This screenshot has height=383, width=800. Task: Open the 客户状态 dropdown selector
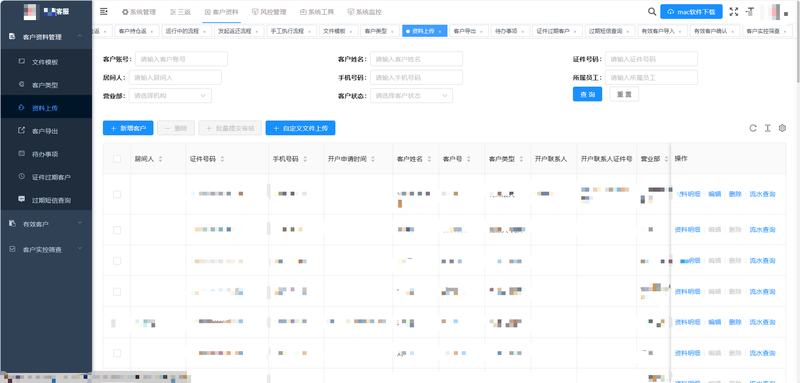click(411, 95)
